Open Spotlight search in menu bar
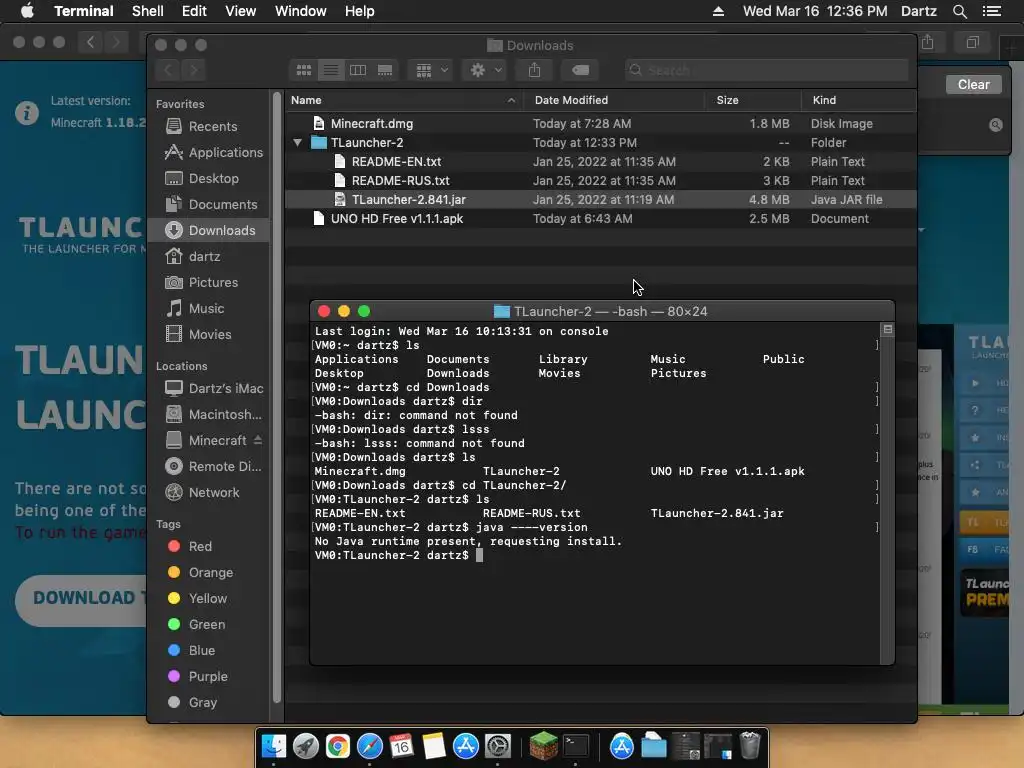This screenshot has width=1024, height=768. point(959,11)
